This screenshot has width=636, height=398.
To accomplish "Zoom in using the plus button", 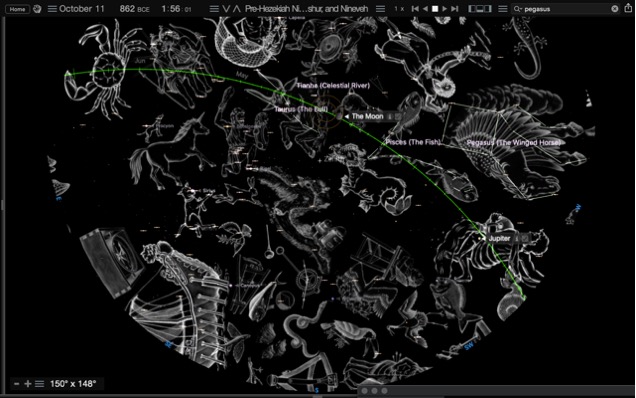I will 28,383.
